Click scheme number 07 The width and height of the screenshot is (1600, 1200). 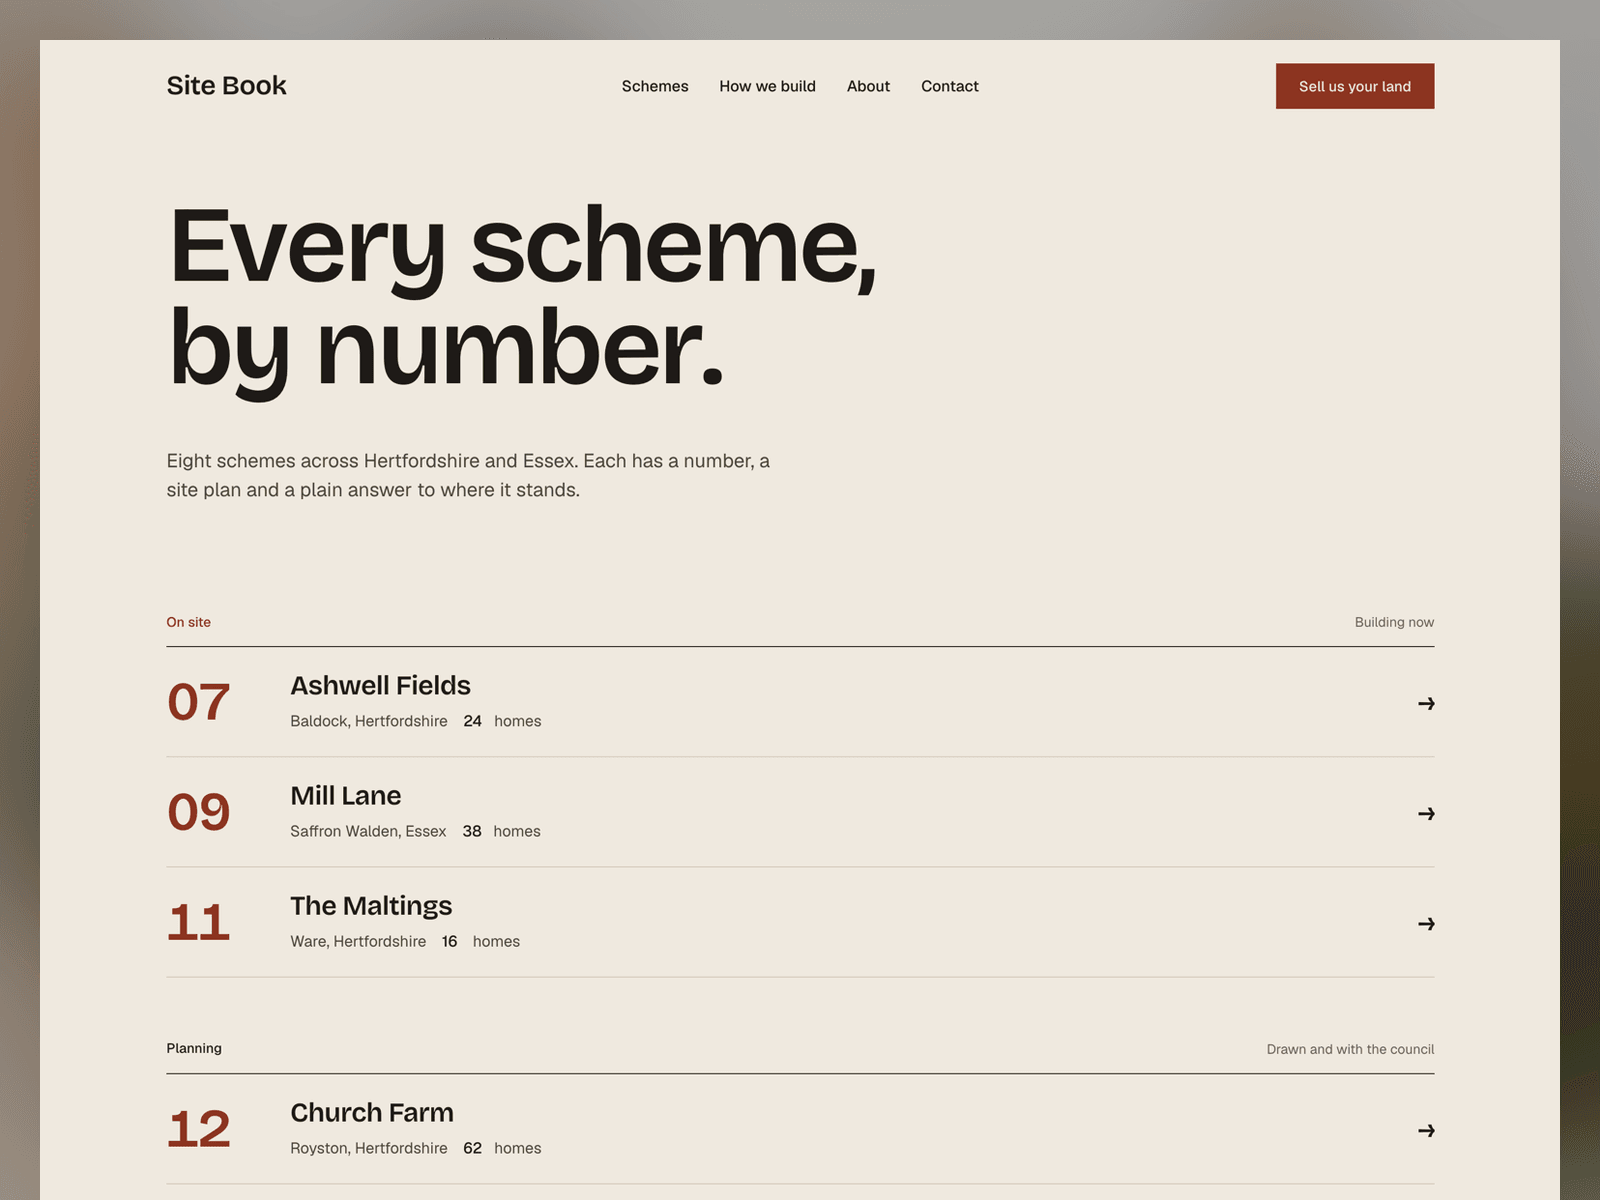point(199,702)
